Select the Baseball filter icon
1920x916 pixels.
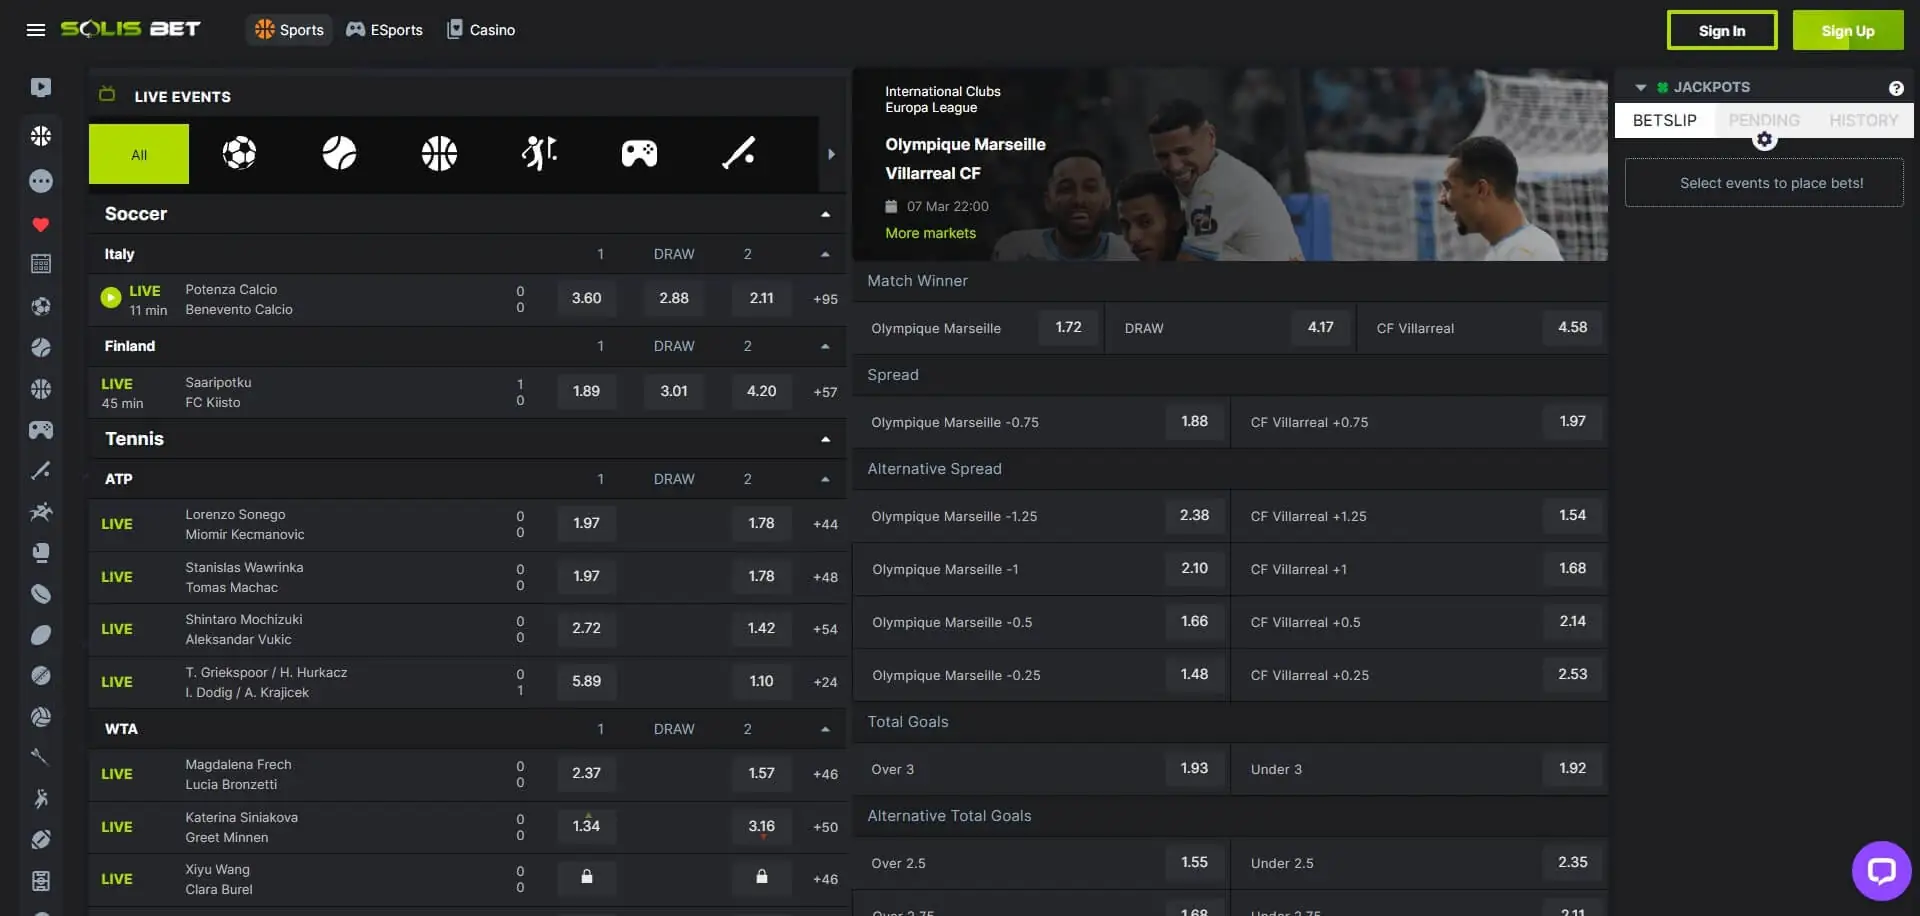(x=739, y=153)
